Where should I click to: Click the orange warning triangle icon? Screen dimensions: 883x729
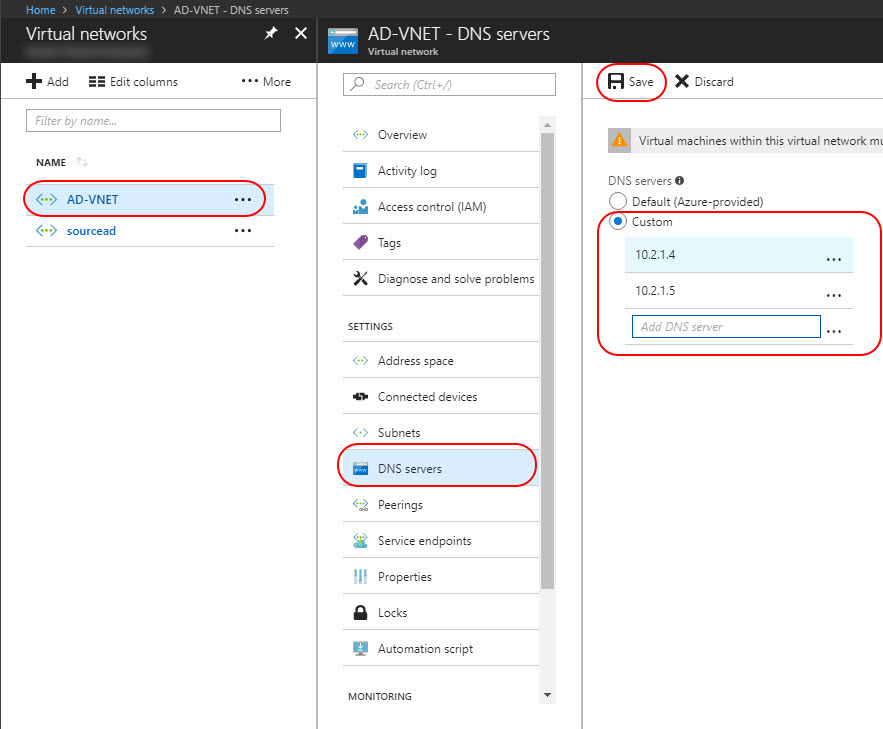pos(619,140)
